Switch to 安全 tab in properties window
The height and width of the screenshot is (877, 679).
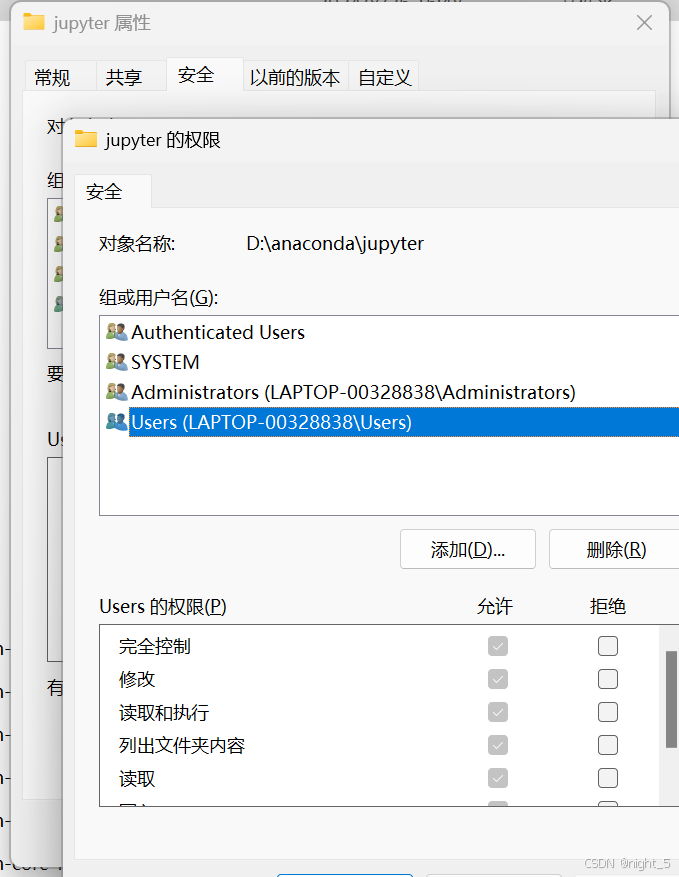[205, 74]
